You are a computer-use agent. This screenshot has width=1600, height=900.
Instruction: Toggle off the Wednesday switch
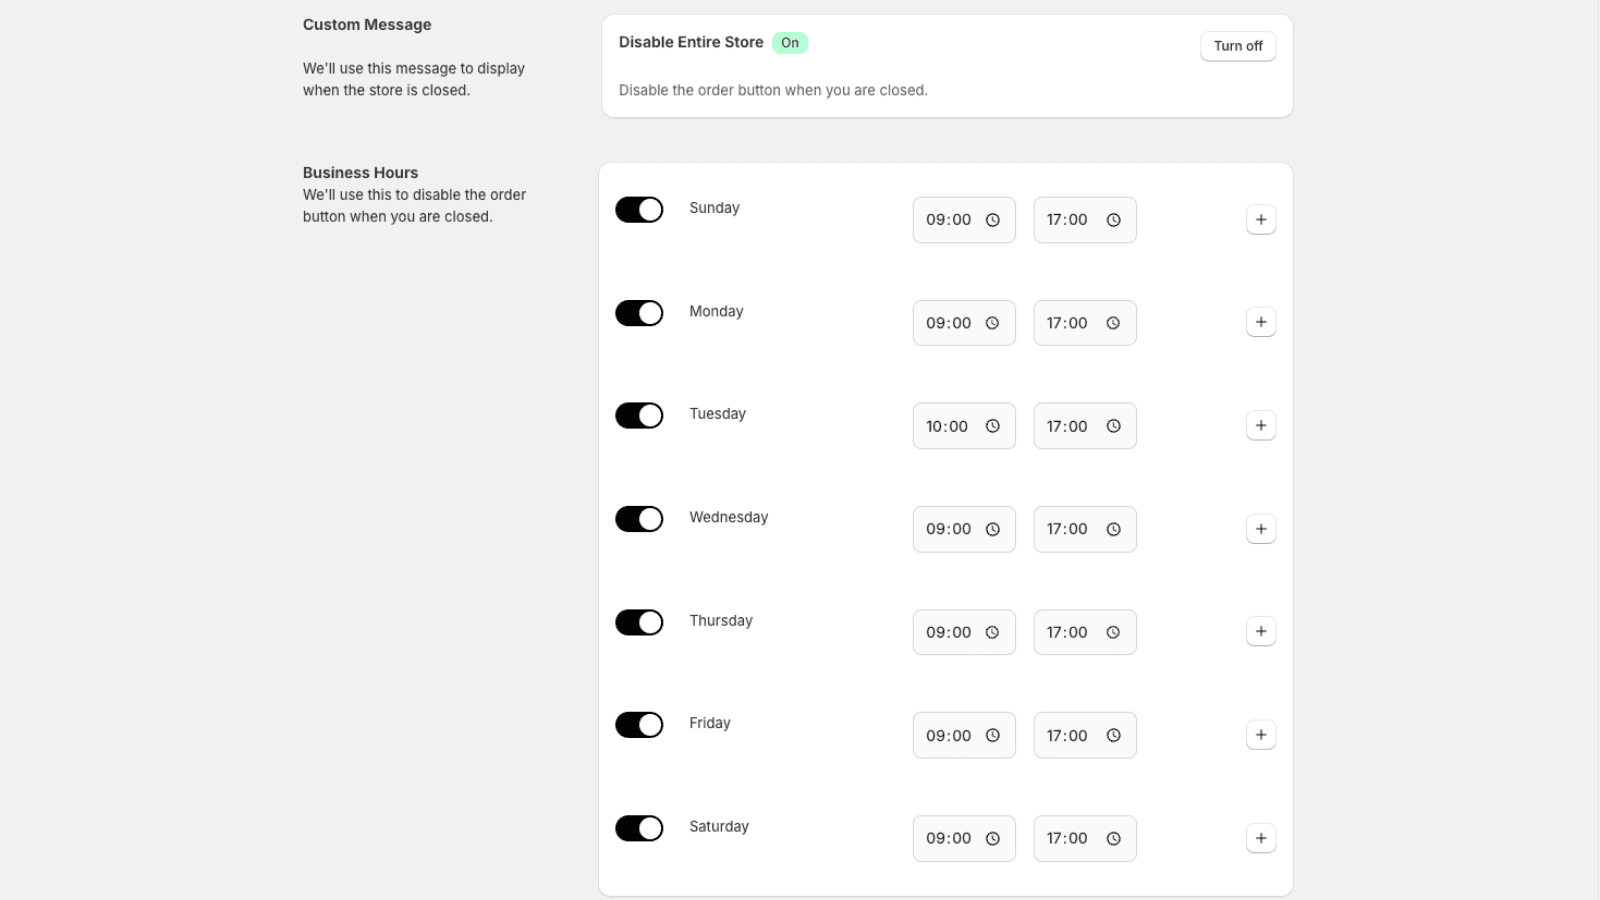pos(639,519)
